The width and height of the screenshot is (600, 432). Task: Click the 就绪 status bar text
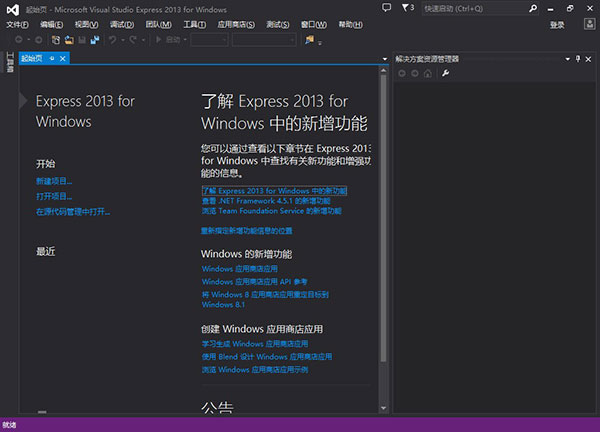point(9,425)
